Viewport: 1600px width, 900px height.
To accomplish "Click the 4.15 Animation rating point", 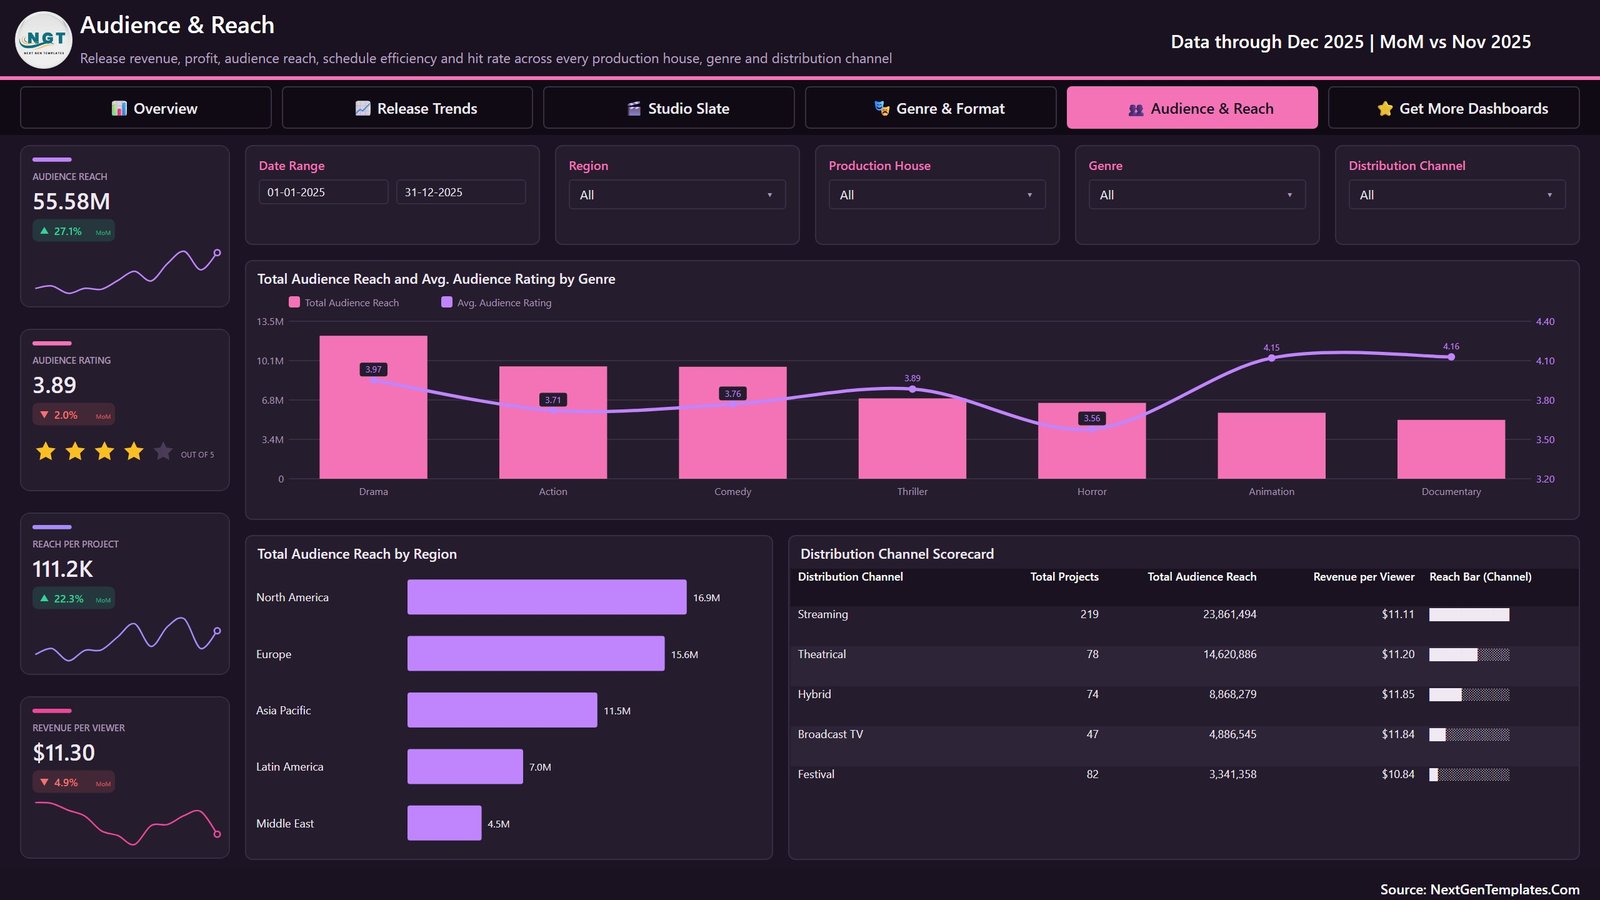I will click(1271, 357).
